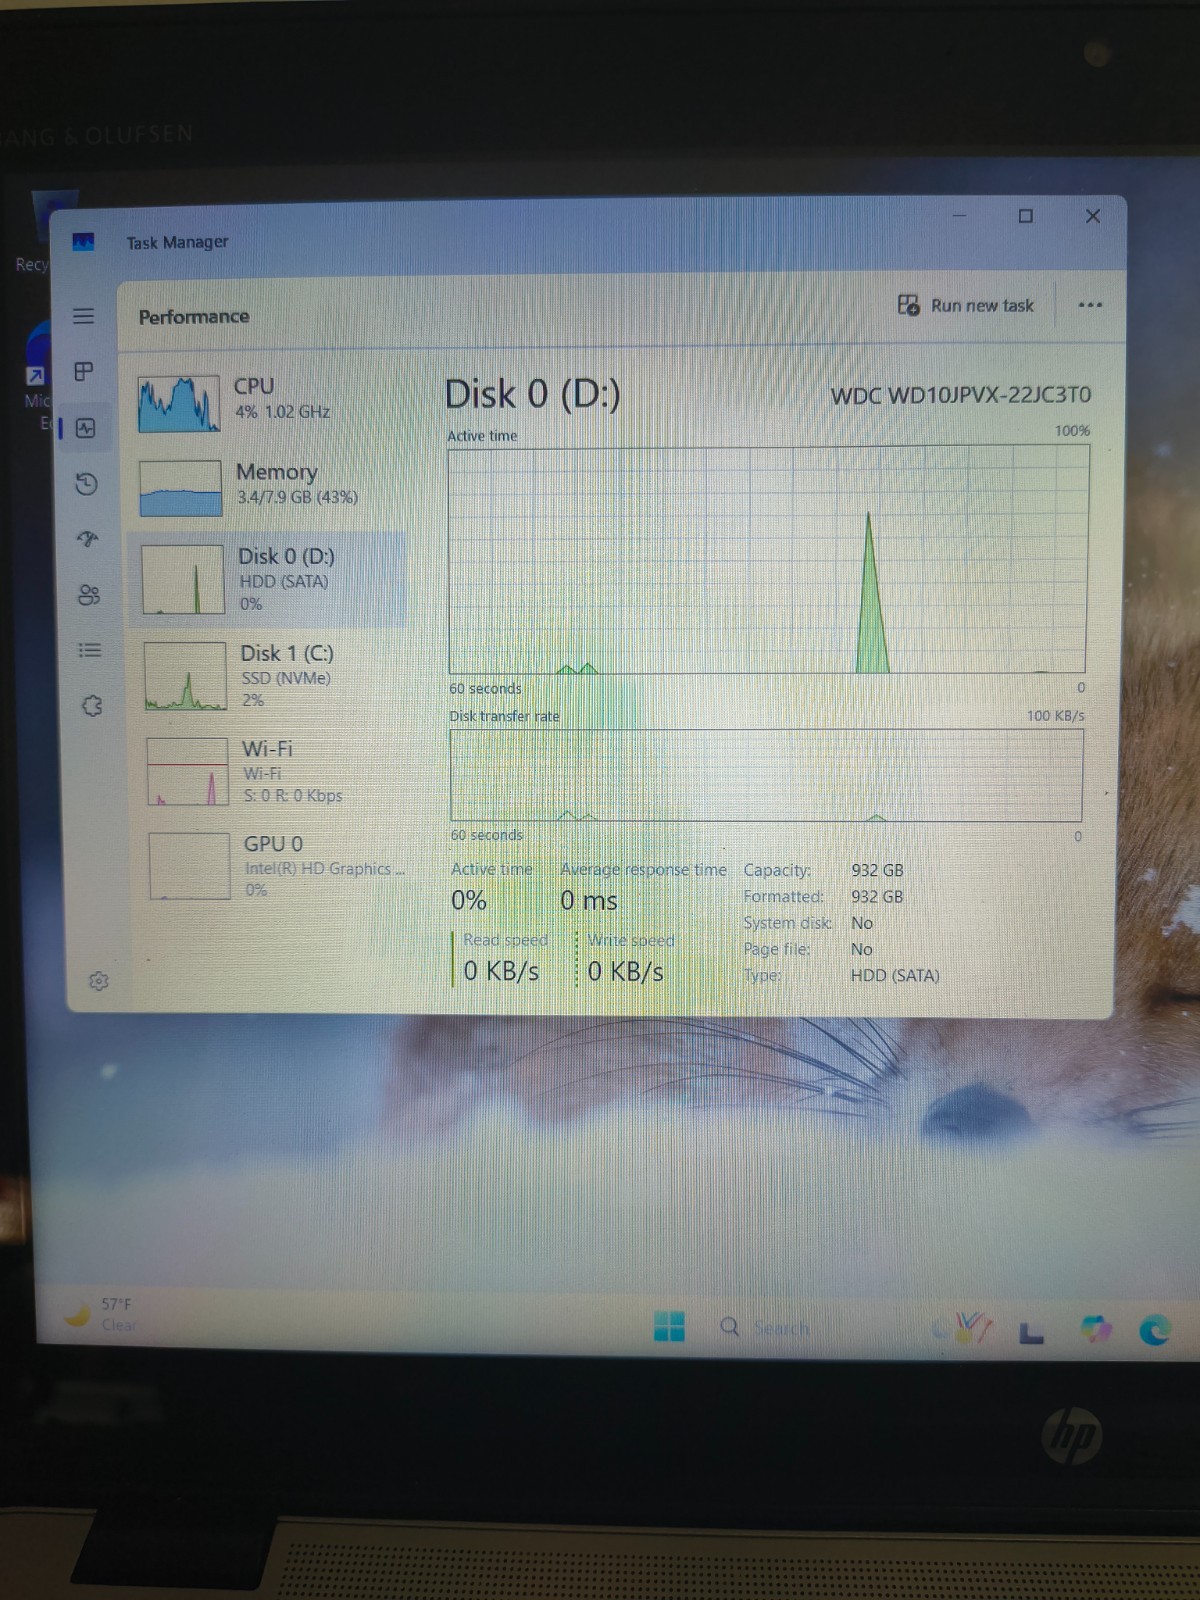This screenshot has width=1200, height=1600.
Task: Click the Active time graph area
Action: 768,560
